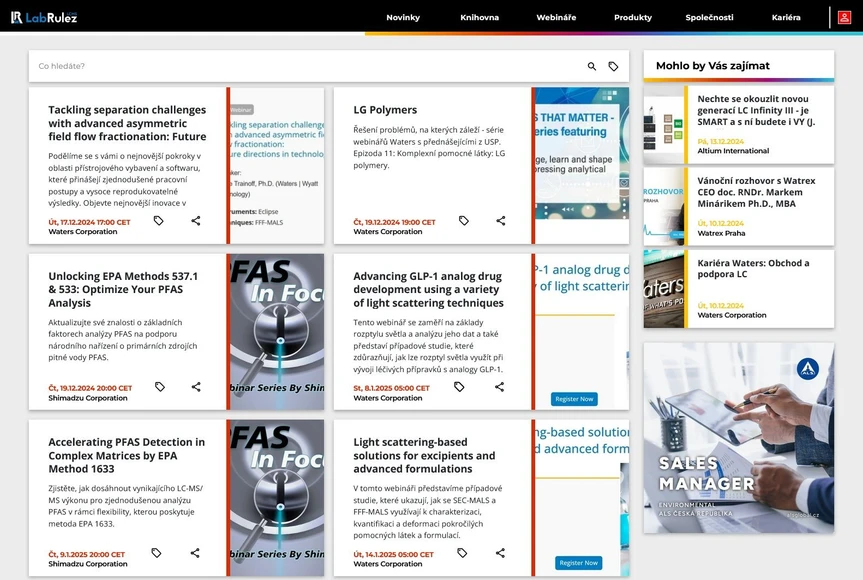
Task: Click date 'Út, 17.12.2024 17:00 CET'
Action: coord(89,222)
